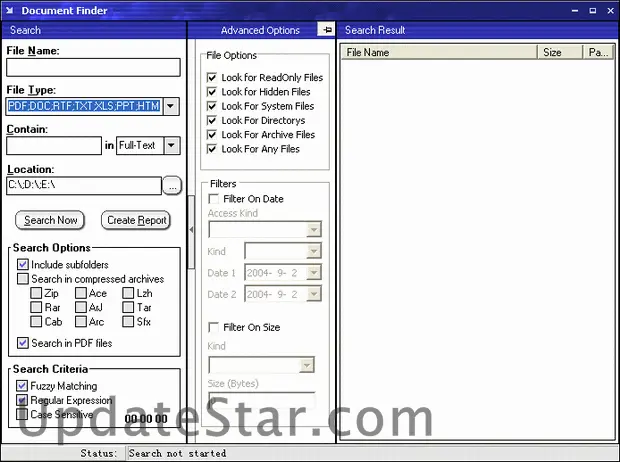Image resolution: width=620 pixels, height=462 pixels.
Task: Open the Access Kind dropdown
Action: coord(314,229)
